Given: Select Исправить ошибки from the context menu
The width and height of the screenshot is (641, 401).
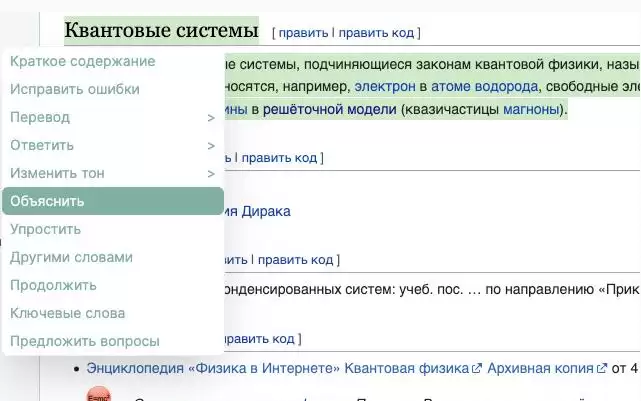Looking at the screenshot, I should pos(113,89).
